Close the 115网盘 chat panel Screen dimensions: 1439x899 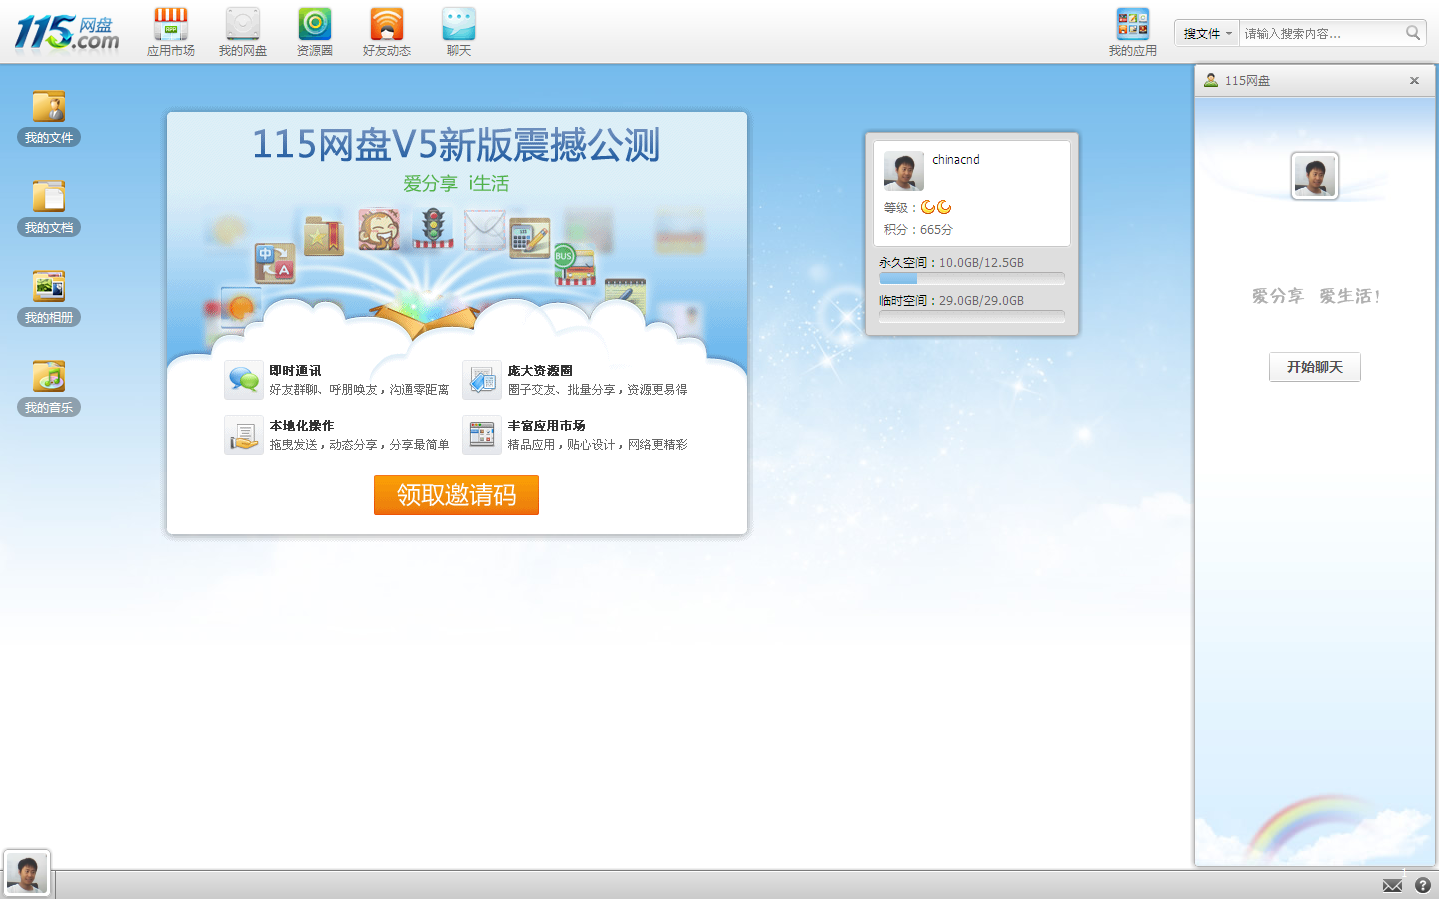(1414, 80)
